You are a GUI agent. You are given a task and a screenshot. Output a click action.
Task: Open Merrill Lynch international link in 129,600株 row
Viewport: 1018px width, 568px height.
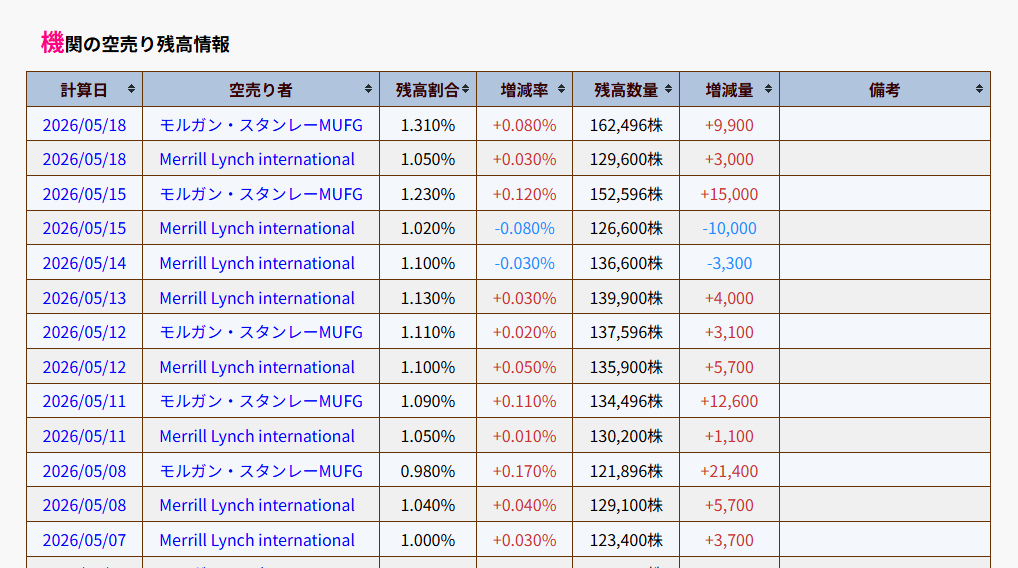pyautogui.click(x=257, y=159)
